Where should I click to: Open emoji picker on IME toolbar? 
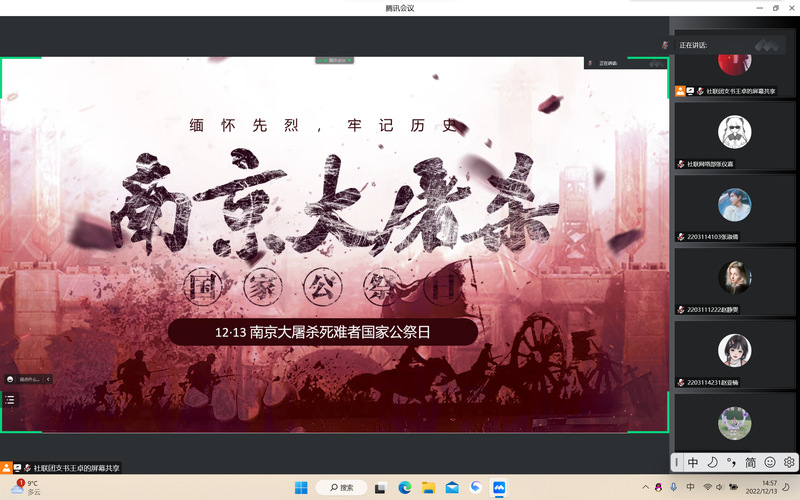click(x=770, y=462)
